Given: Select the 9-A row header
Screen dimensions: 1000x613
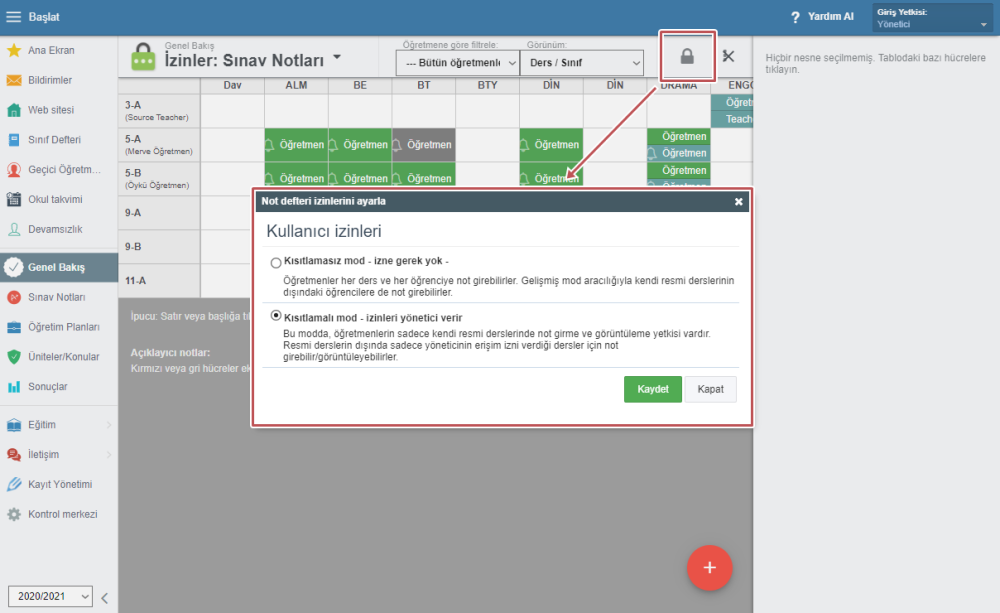Looking at the screenshot, I should [x=159, y=212].
